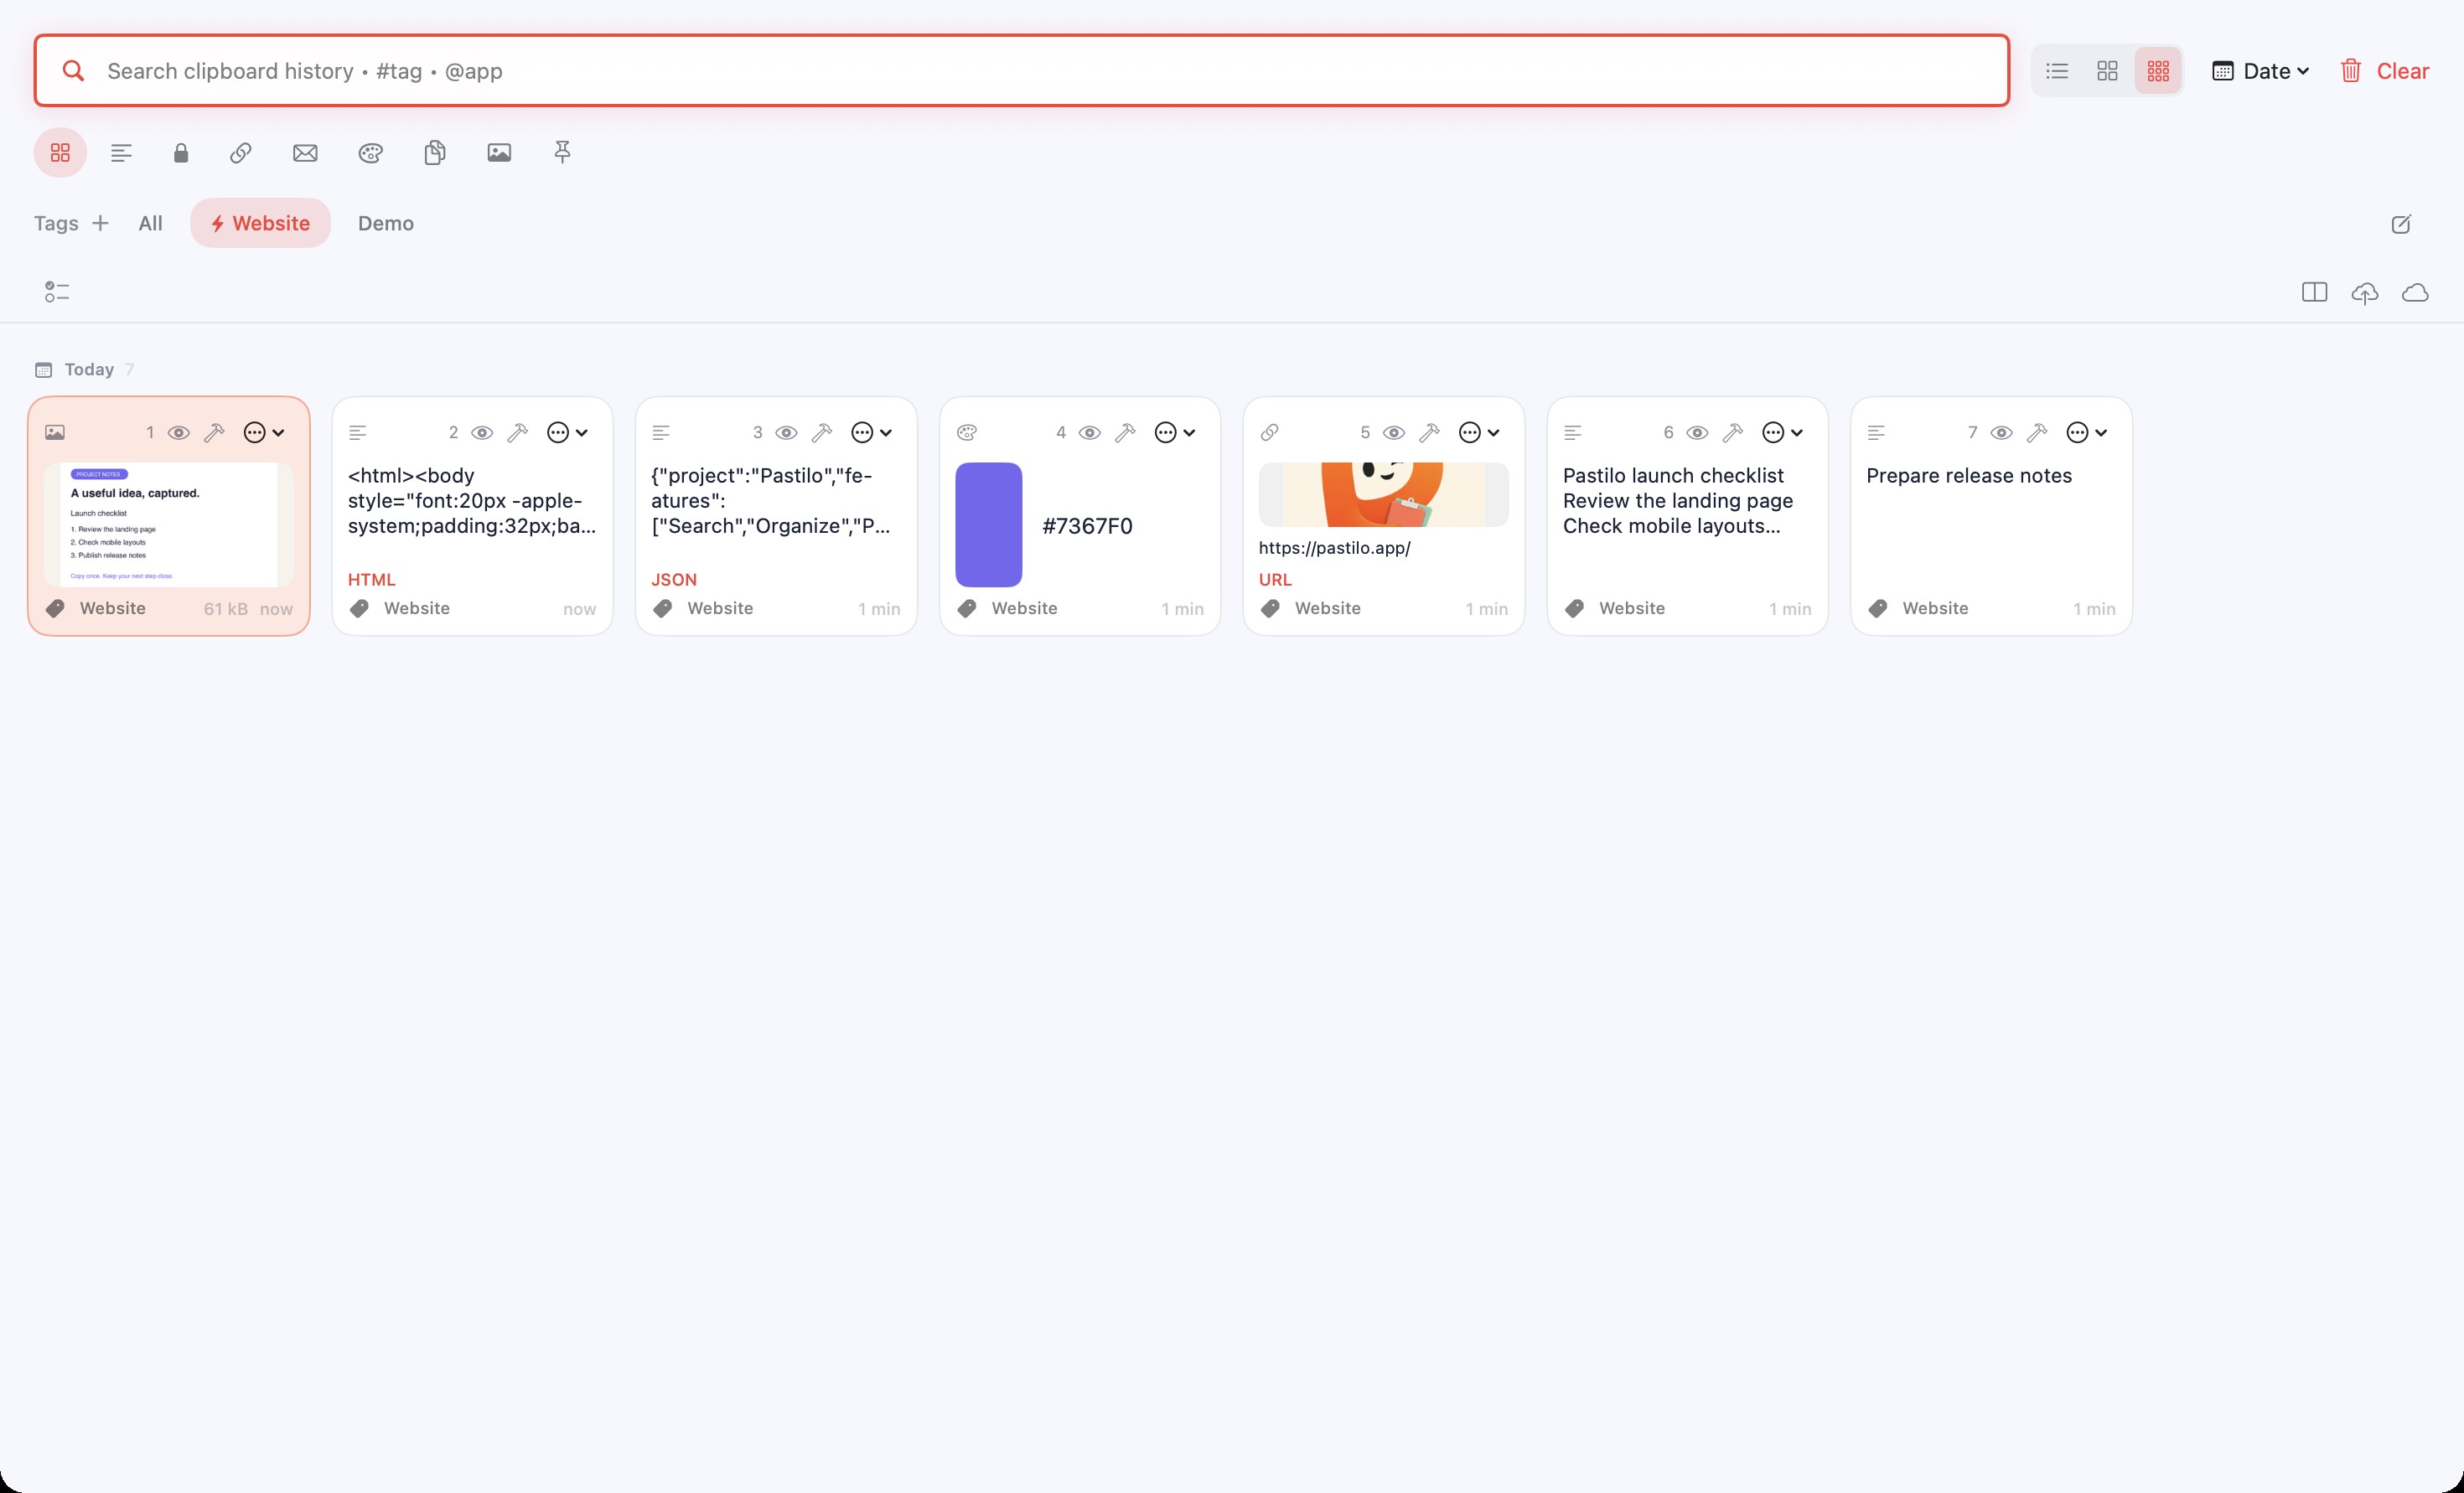Open more options on HTML card
Image resolution: width=2464 pixels, height=1493 pixels.
tap(567, 433)
